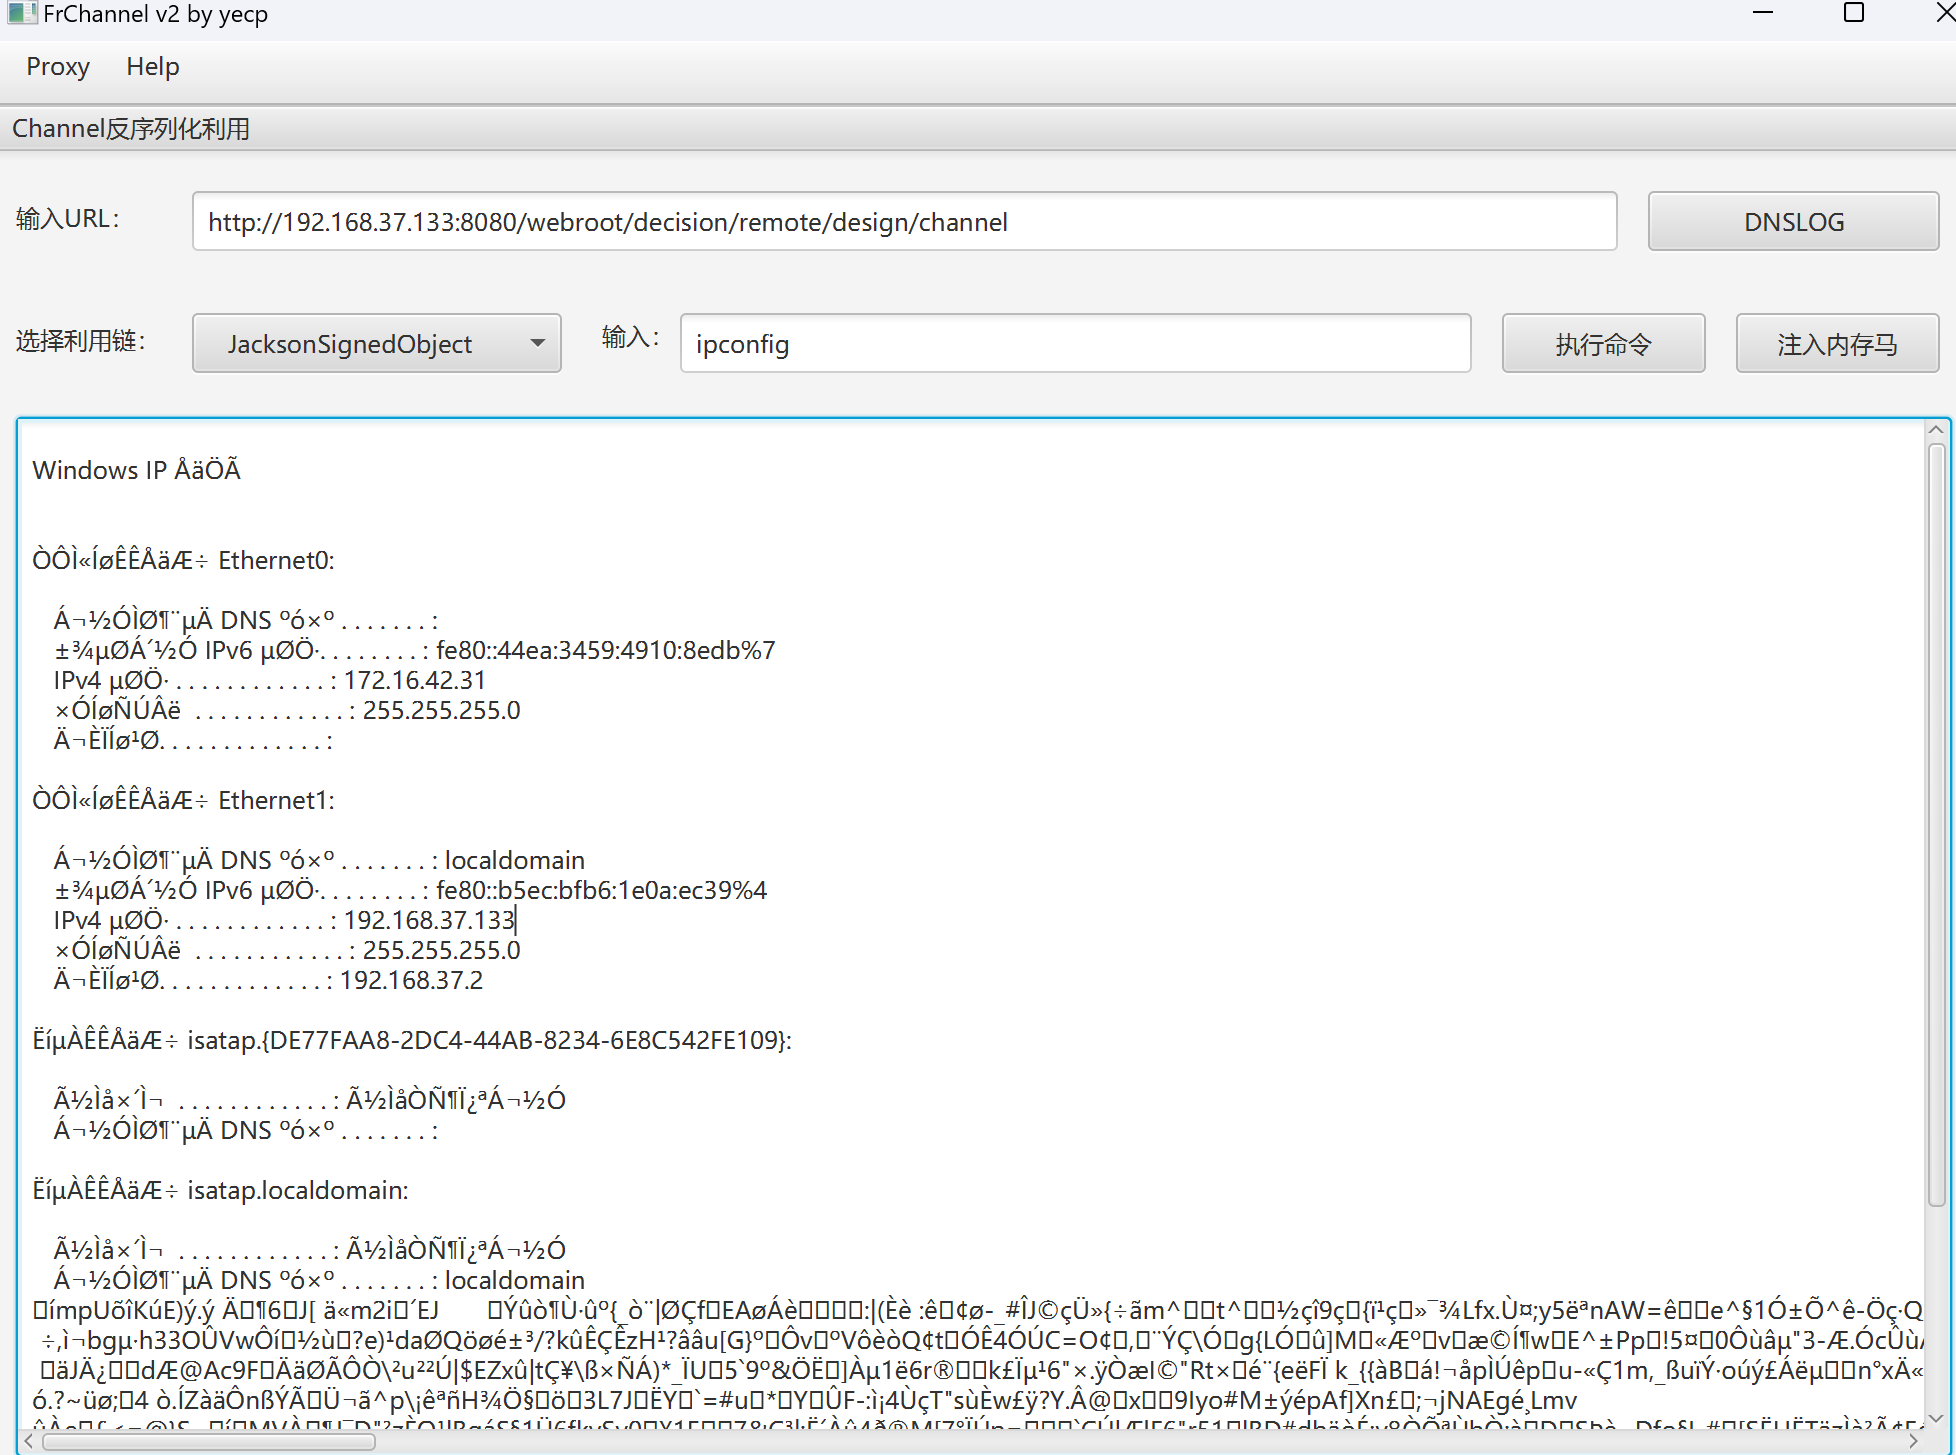This screenshot has width=1956, height=1455.
Task: Open the Help menu
Action: coord(152,67)
